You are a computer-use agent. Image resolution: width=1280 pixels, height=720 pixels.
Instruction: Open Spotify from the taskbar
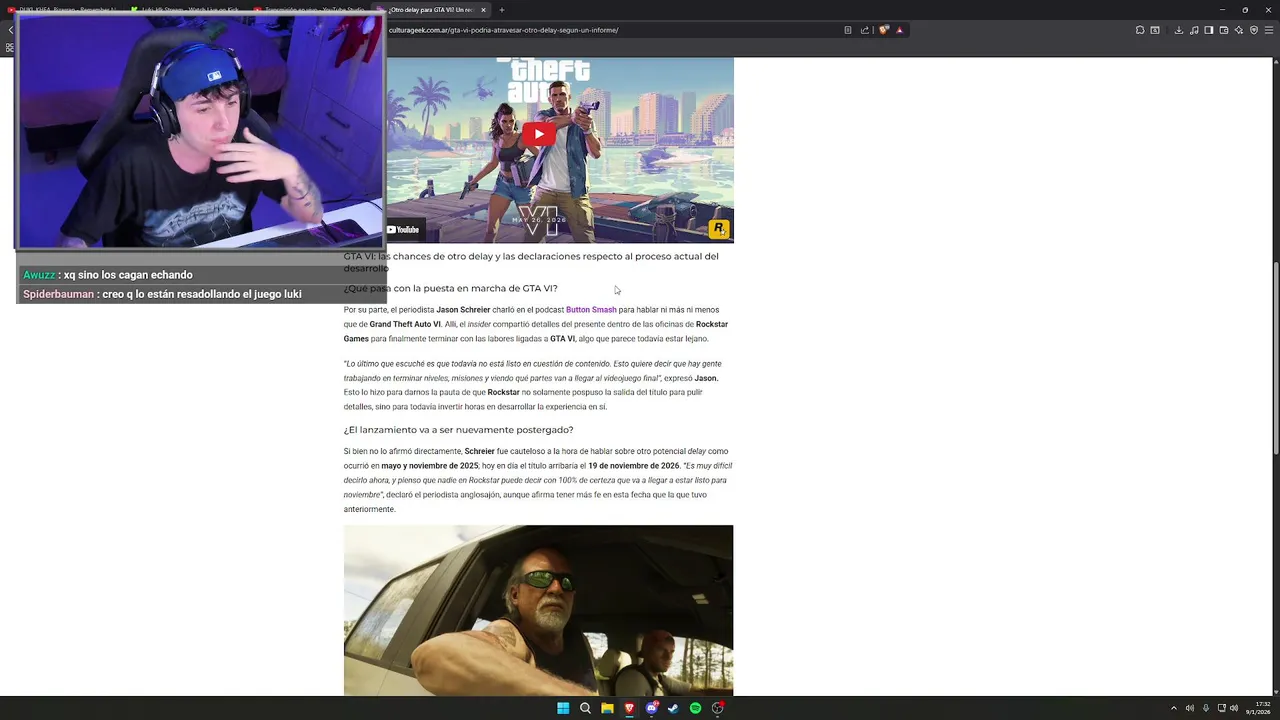695,708
